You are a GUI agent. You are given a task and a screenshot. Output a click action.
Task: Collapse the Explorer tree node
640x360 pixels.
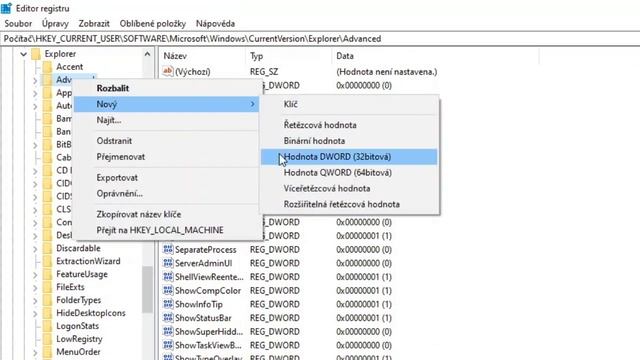coord(24,54)
